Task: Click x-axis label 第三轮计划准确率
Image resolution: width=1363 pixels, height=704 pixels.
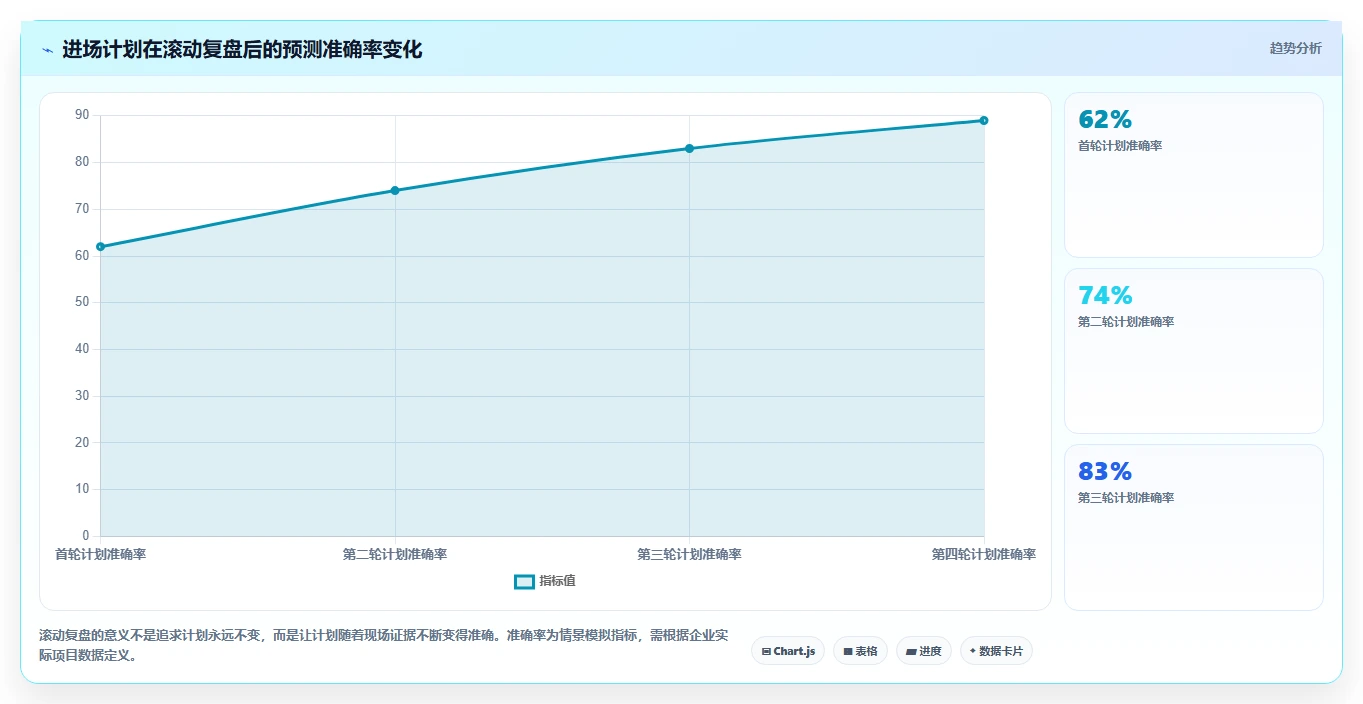Action: point(689,554)
